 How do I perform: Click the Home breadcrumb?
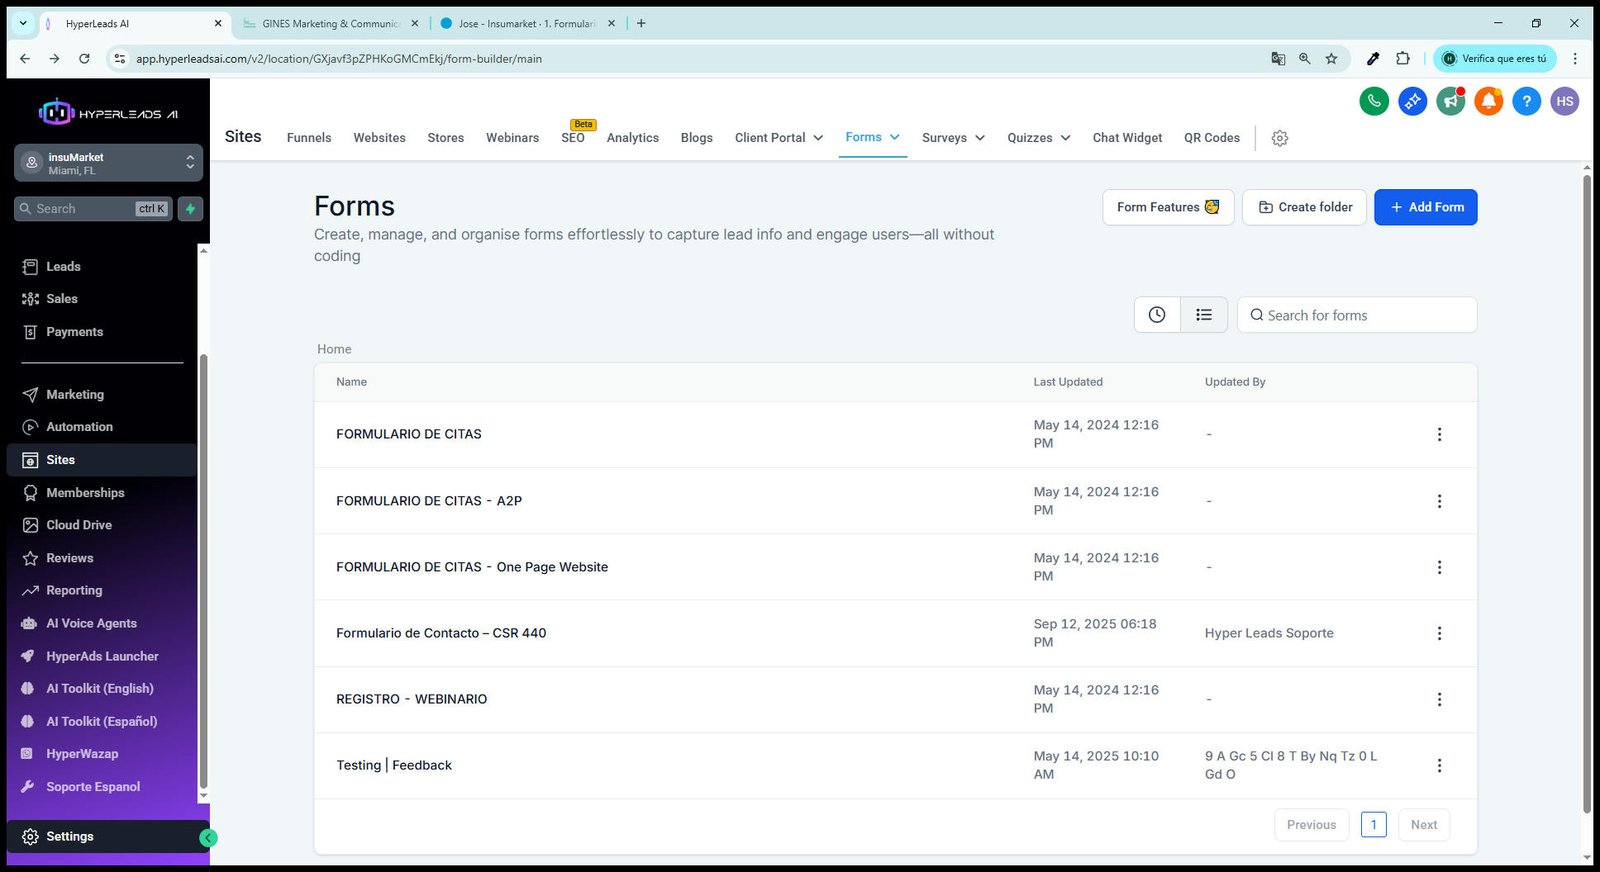[334, 349]
